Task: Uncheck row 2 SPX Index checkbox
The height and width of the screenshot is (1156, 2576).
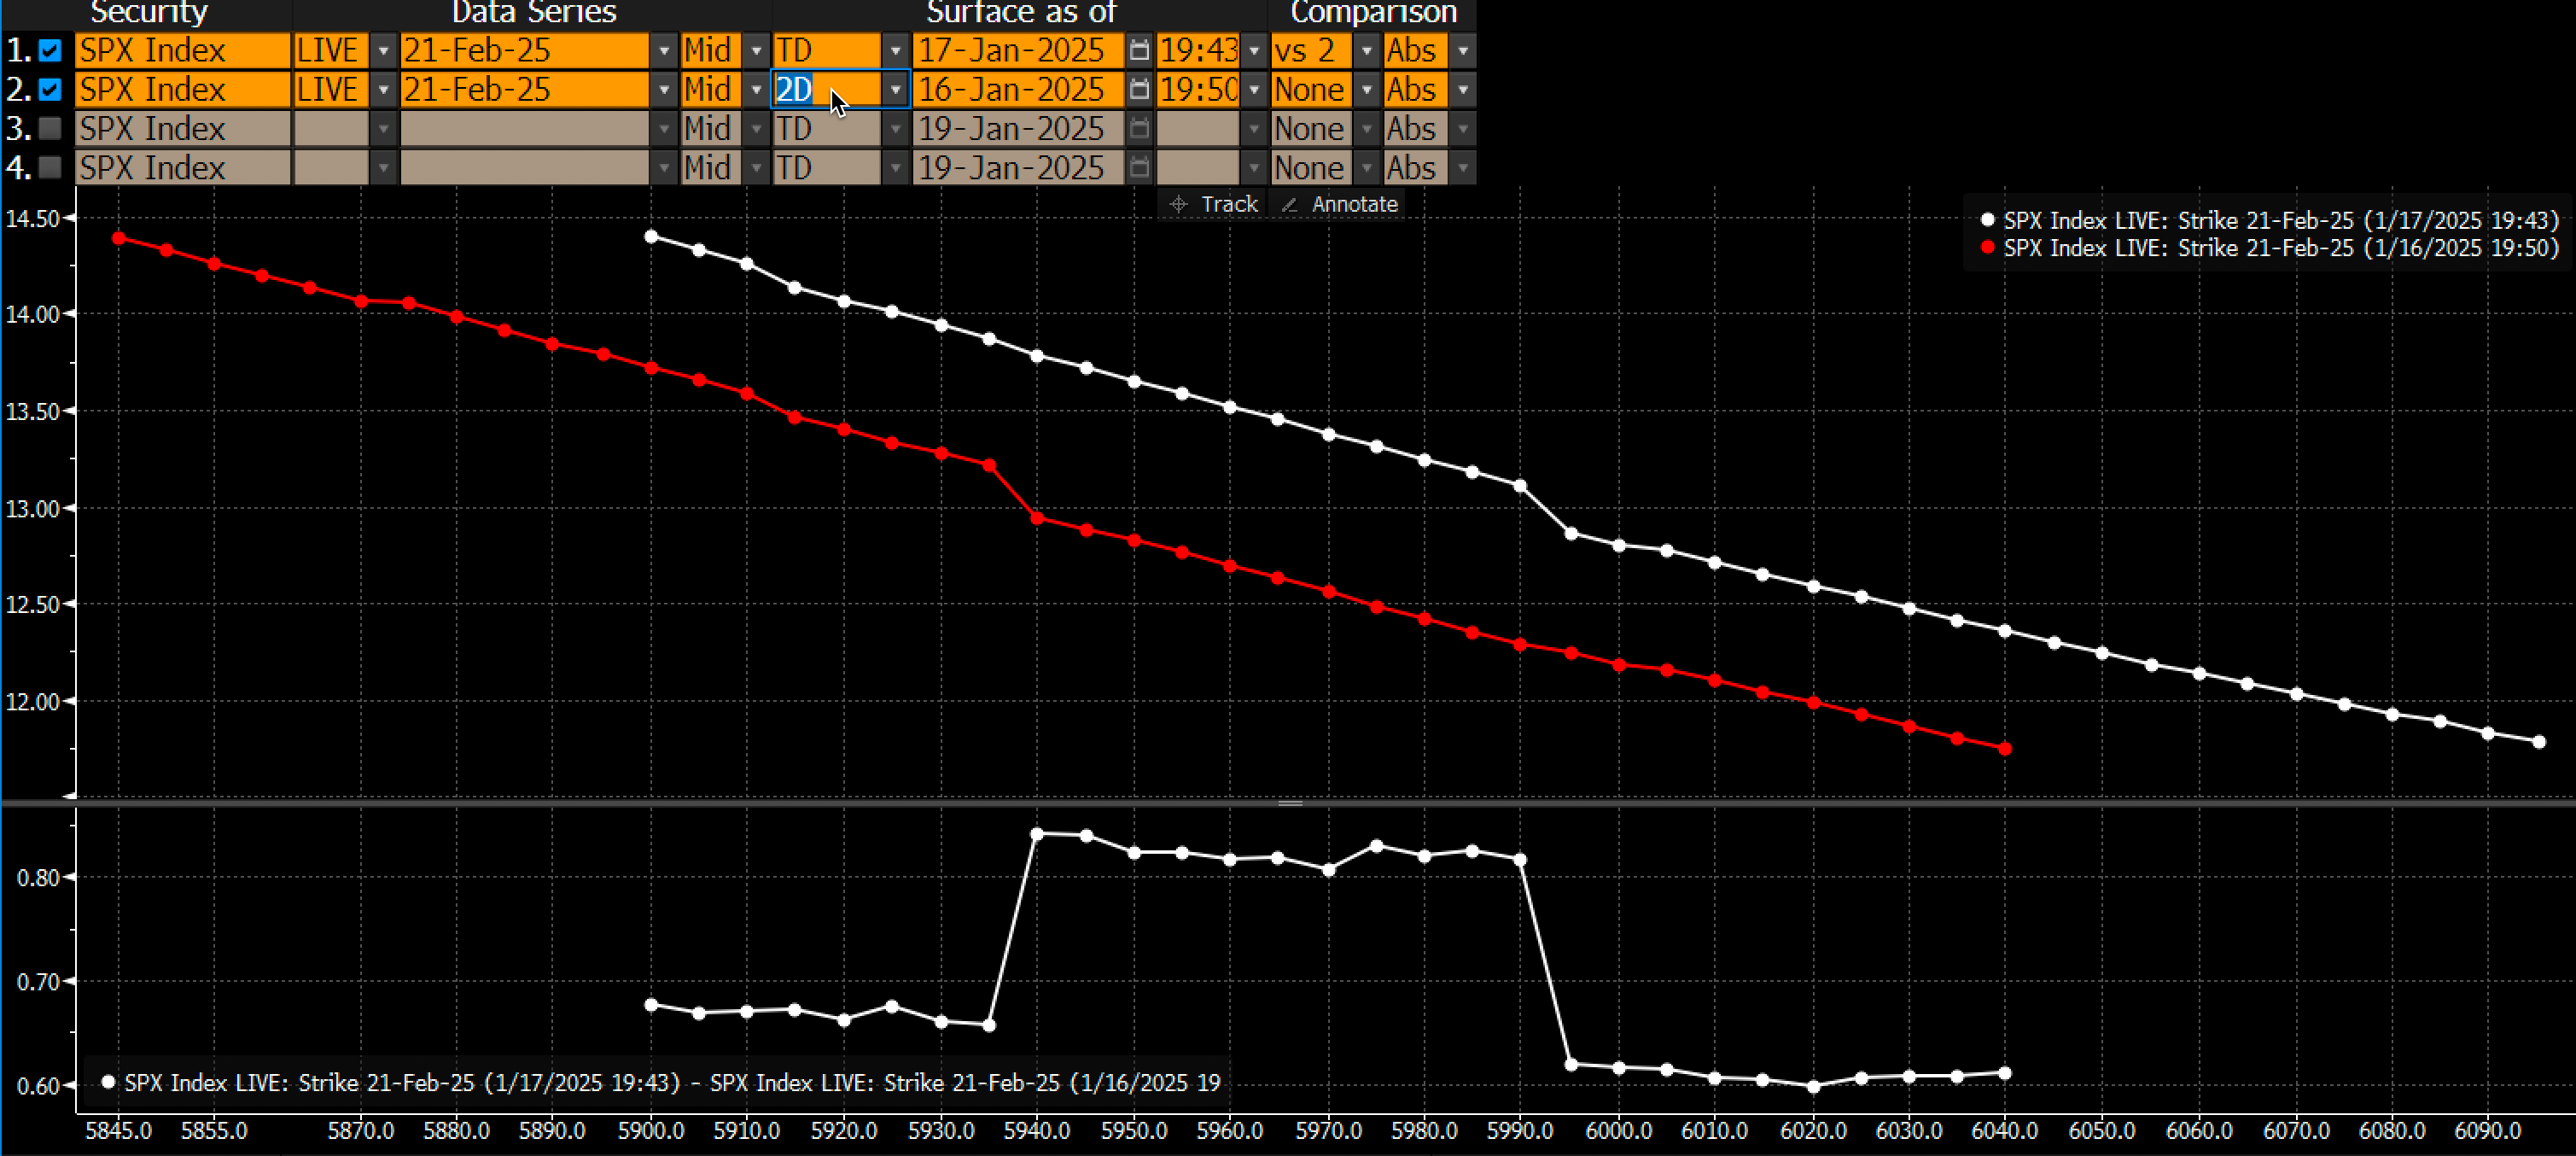Action: click(x=50, y=90)
